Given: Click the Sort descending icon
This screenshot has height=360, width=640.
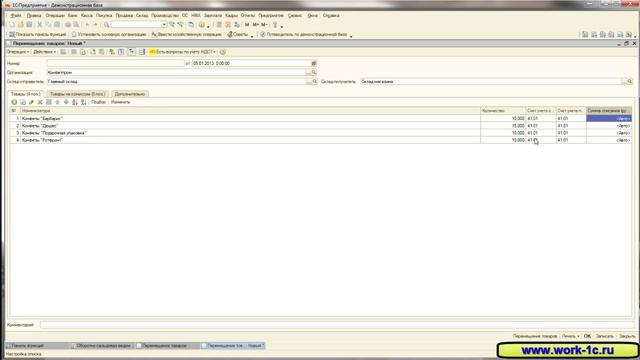Looking at the screenshot, I should 83,102.
